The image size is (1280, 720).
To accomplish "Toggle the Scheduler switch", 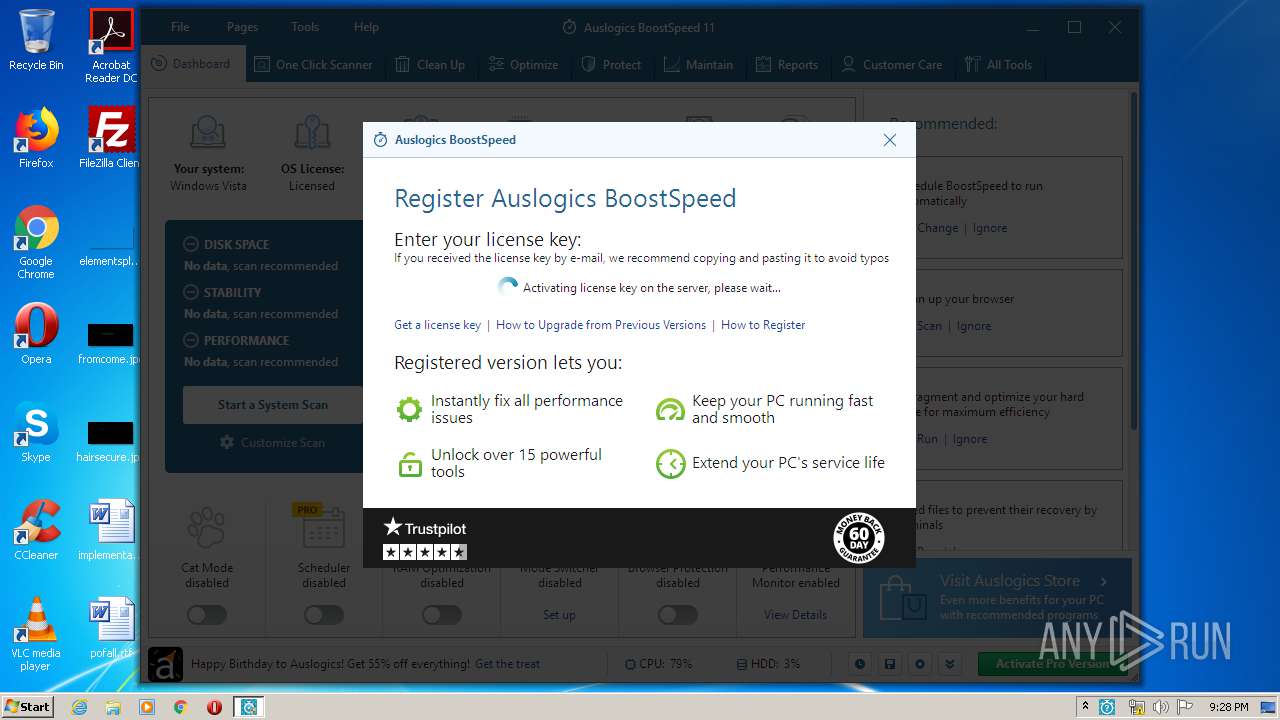I will coord(324,615).
